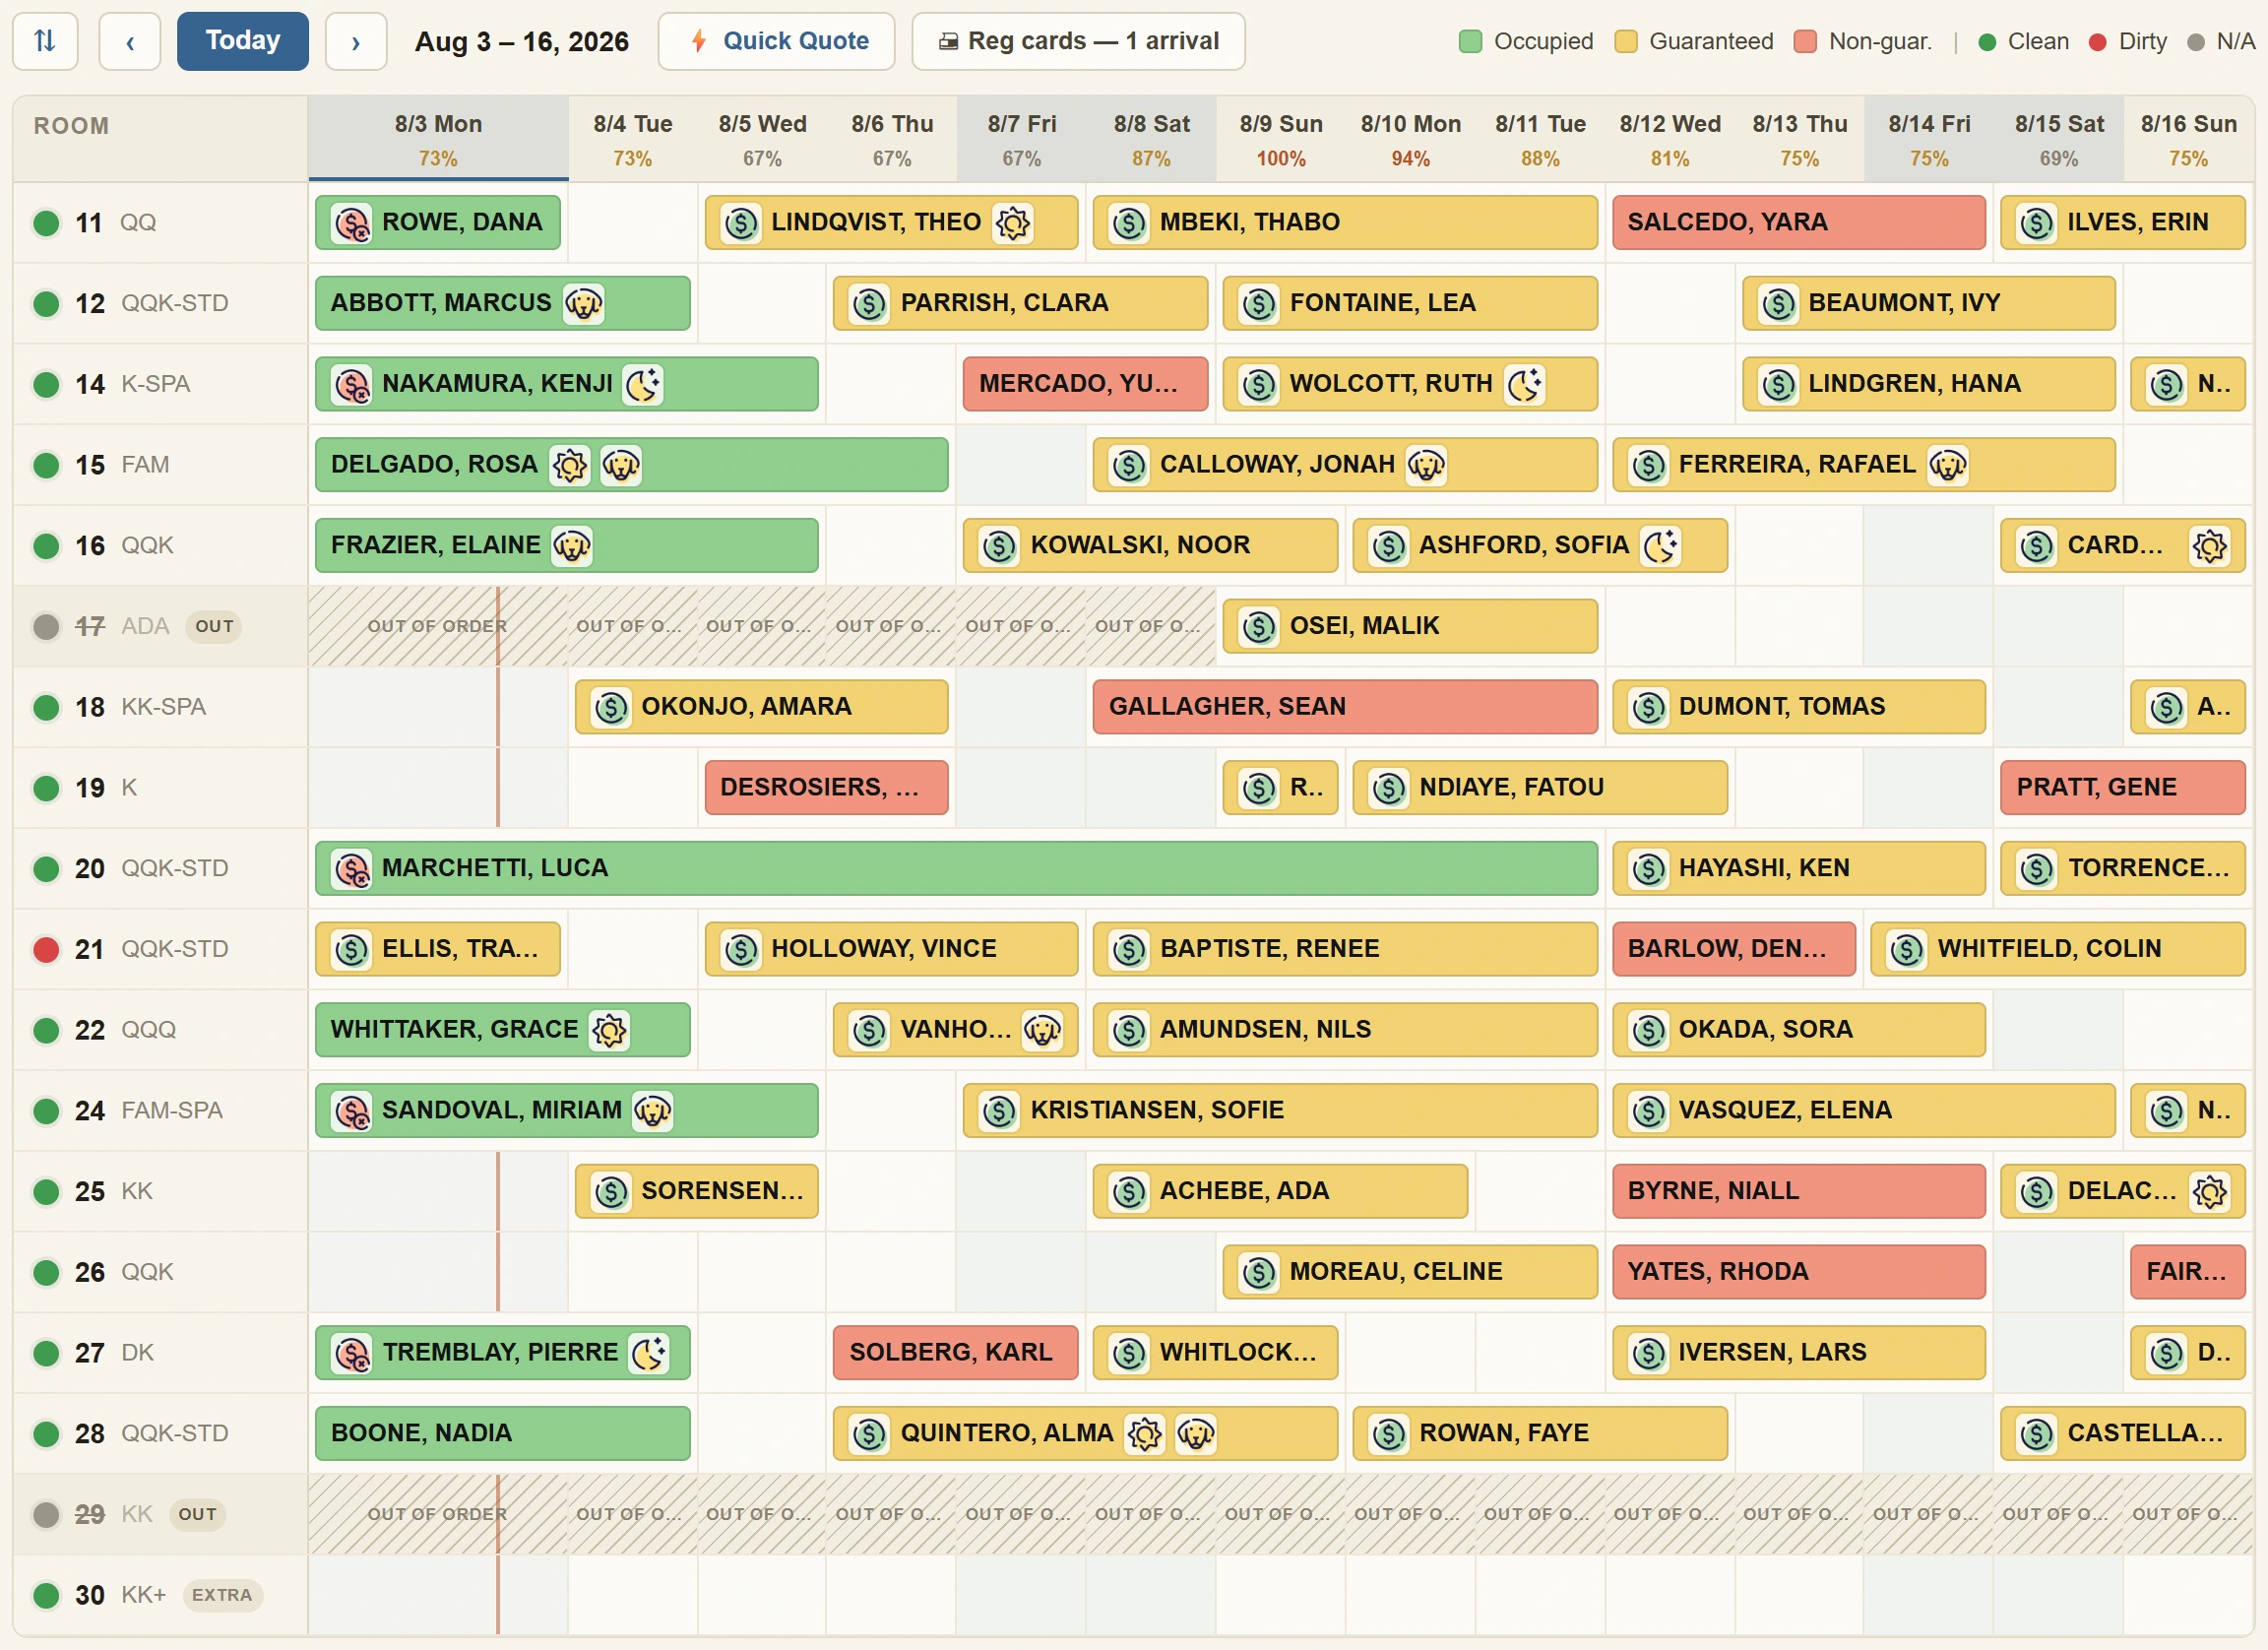
Task: Open BYRNE, NIALL reservation
Action: 1798,1192
